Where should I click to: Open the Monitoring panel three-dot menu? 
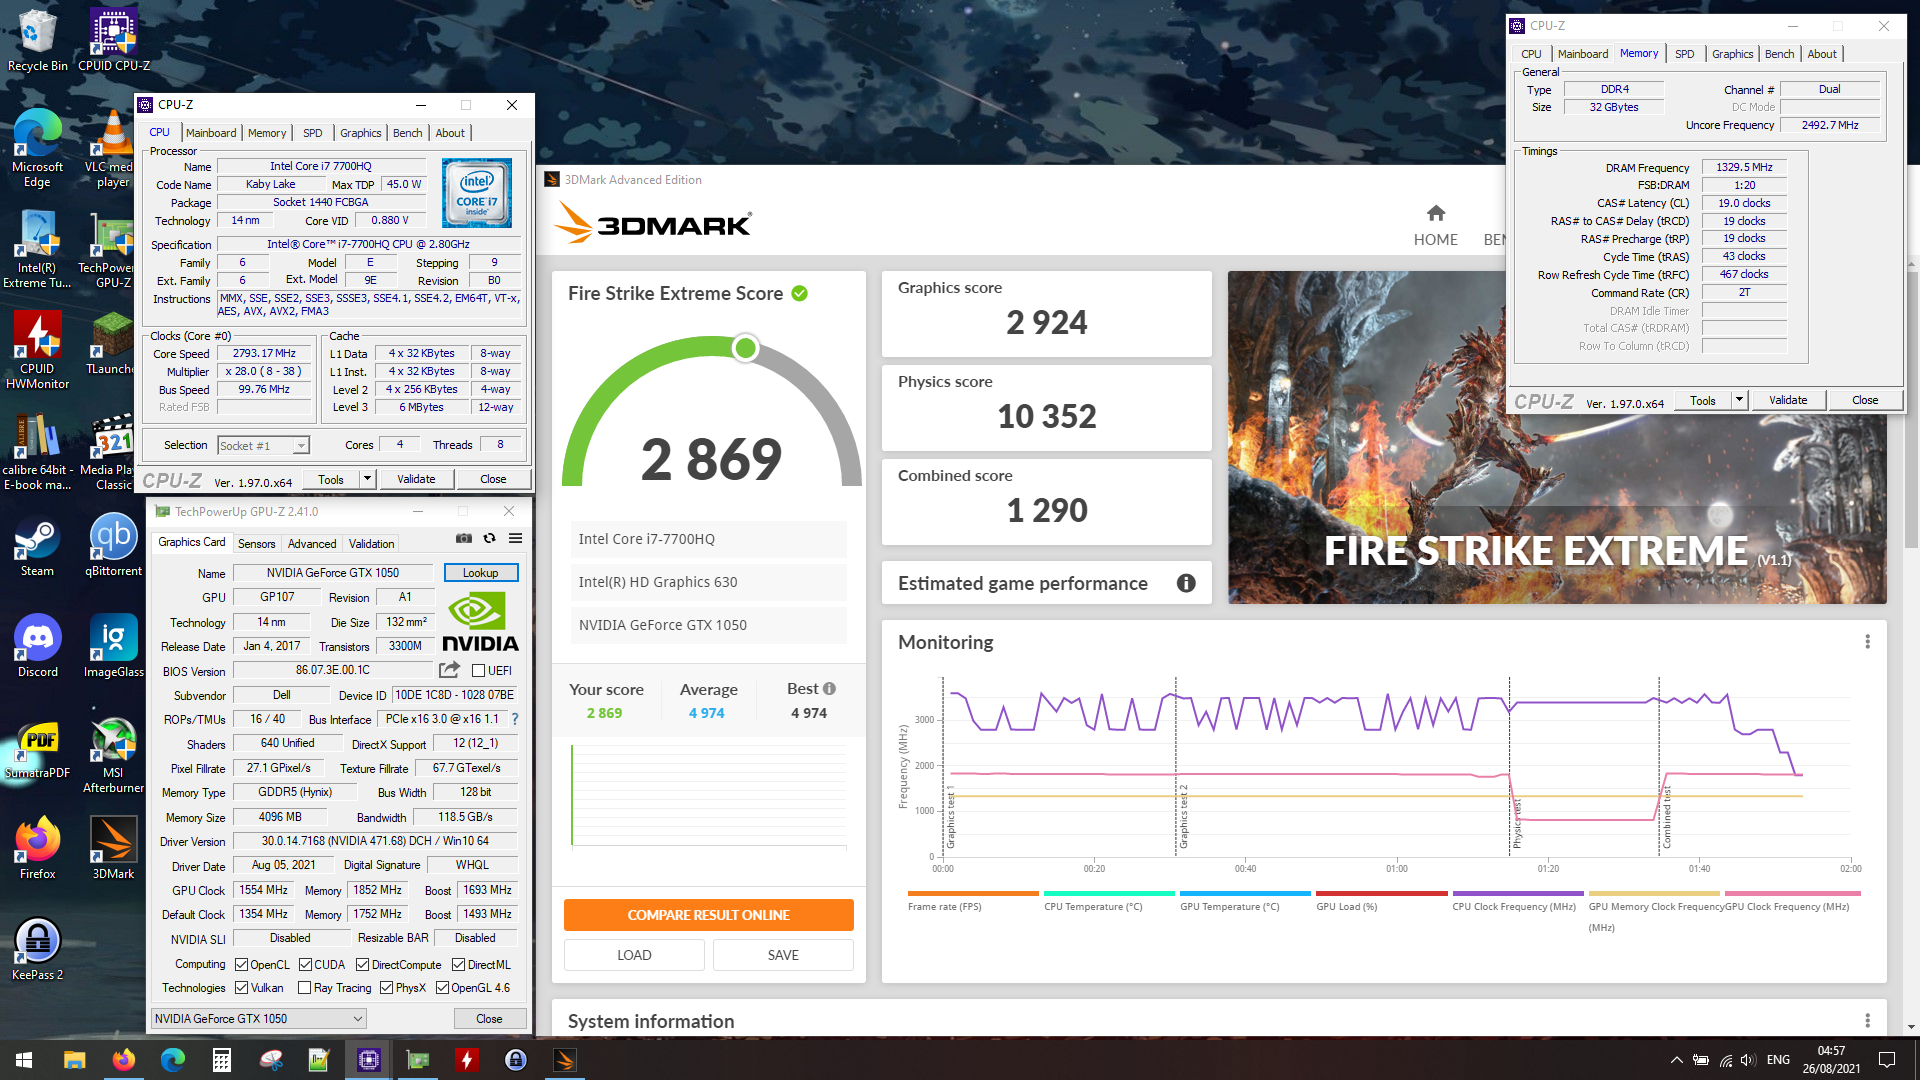click(x=1867, y=642)
